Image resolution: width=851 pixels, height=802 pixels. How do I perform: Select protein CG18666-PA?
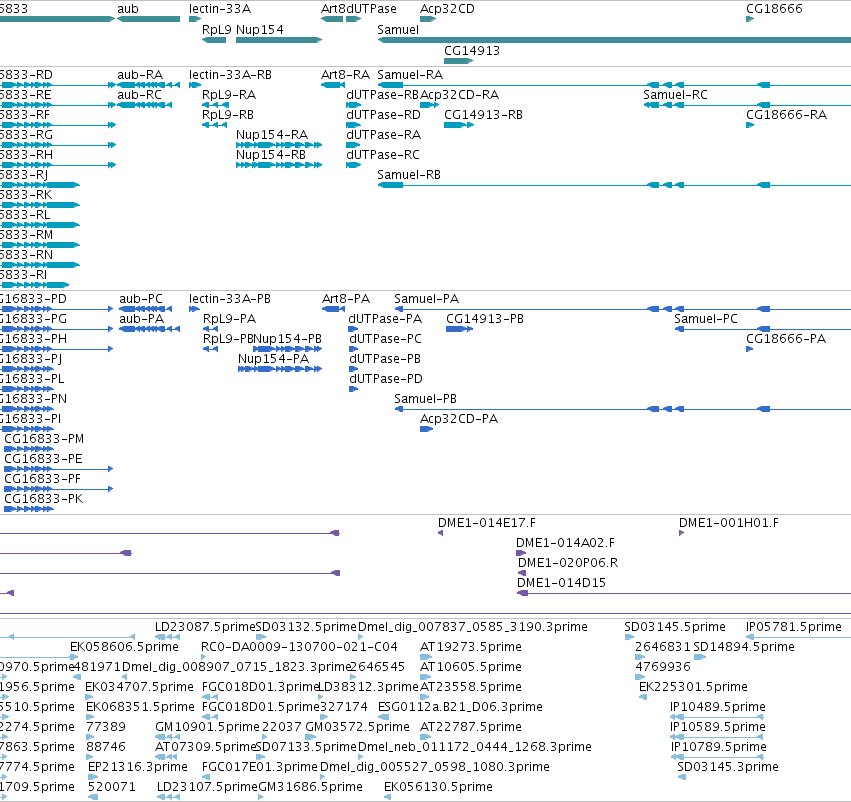tap(786, 339)
